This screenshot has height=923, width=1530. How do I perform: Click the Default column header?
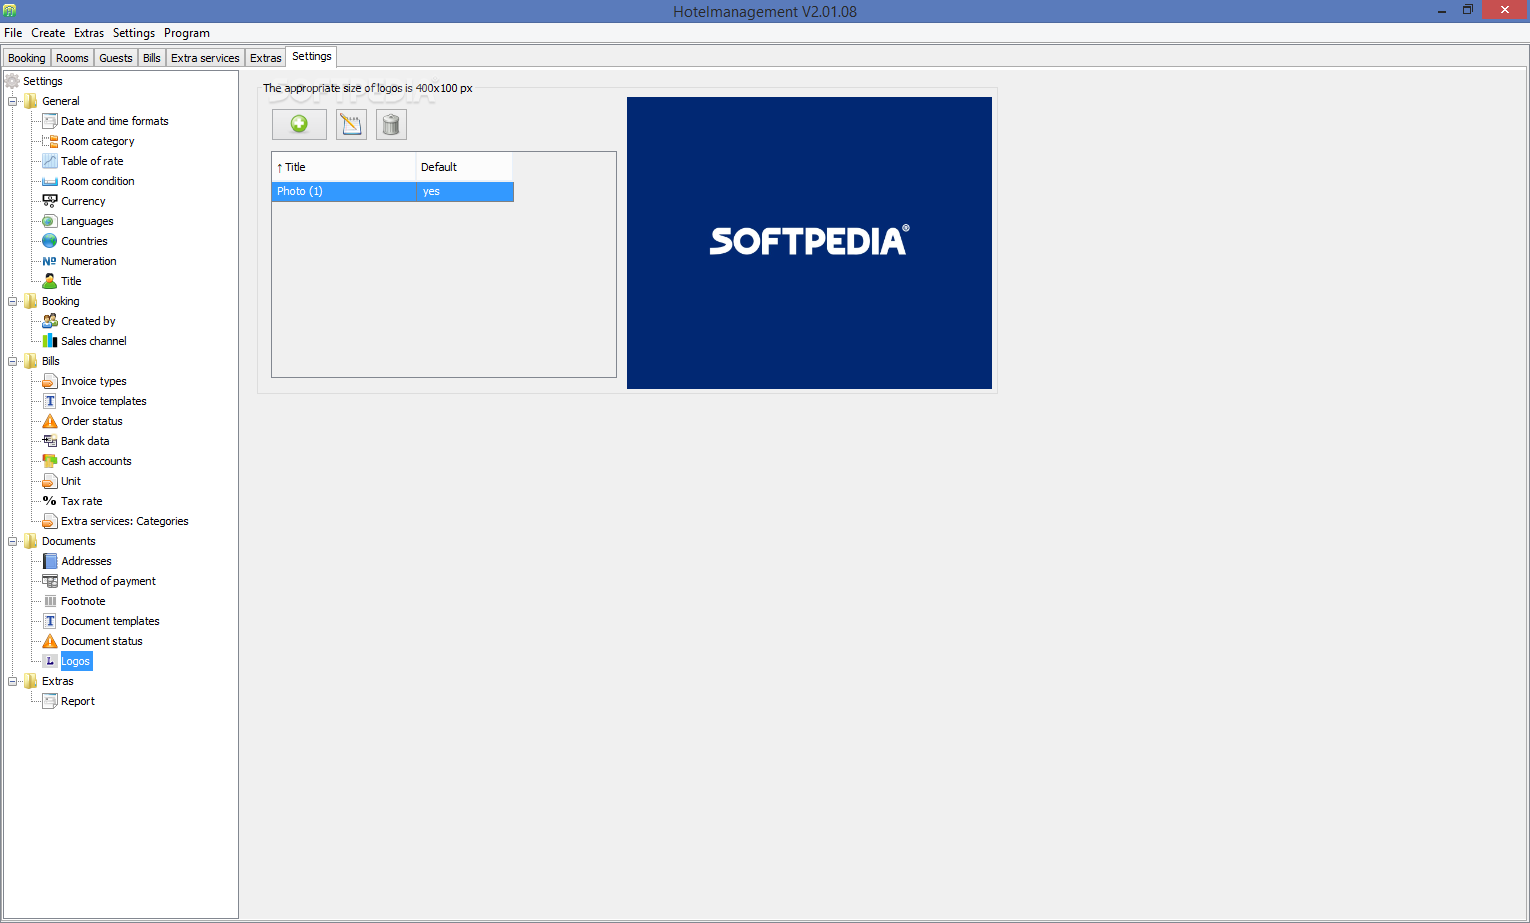(464, 167)
